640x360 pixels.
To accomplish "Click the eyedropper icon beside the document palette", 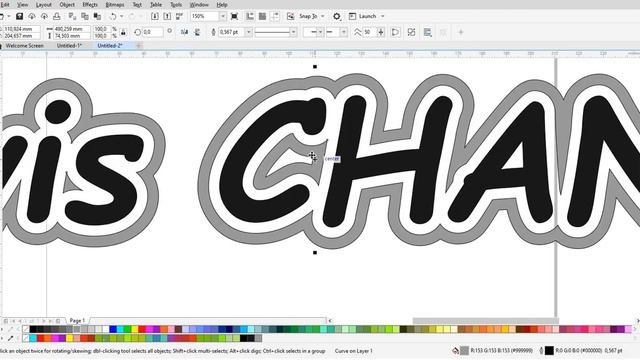I will (11, 338).
